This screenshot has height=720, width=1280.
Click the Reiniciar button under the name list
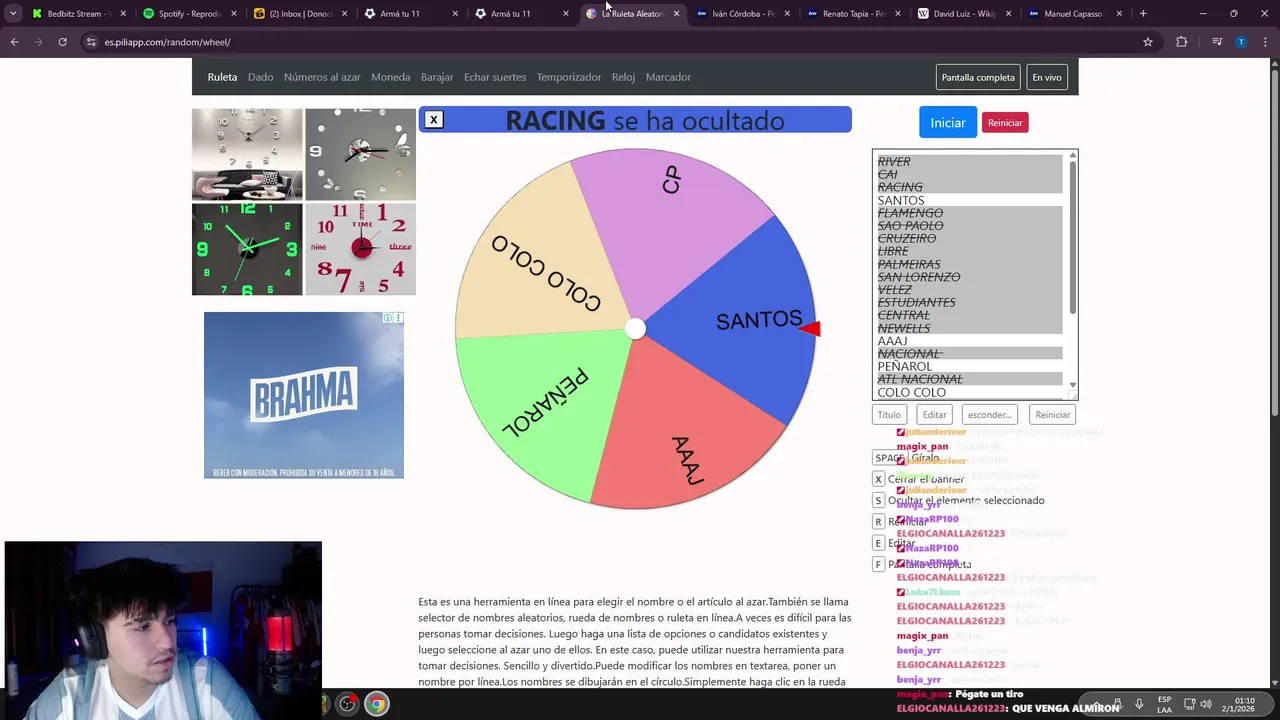tap(1052, 415)
